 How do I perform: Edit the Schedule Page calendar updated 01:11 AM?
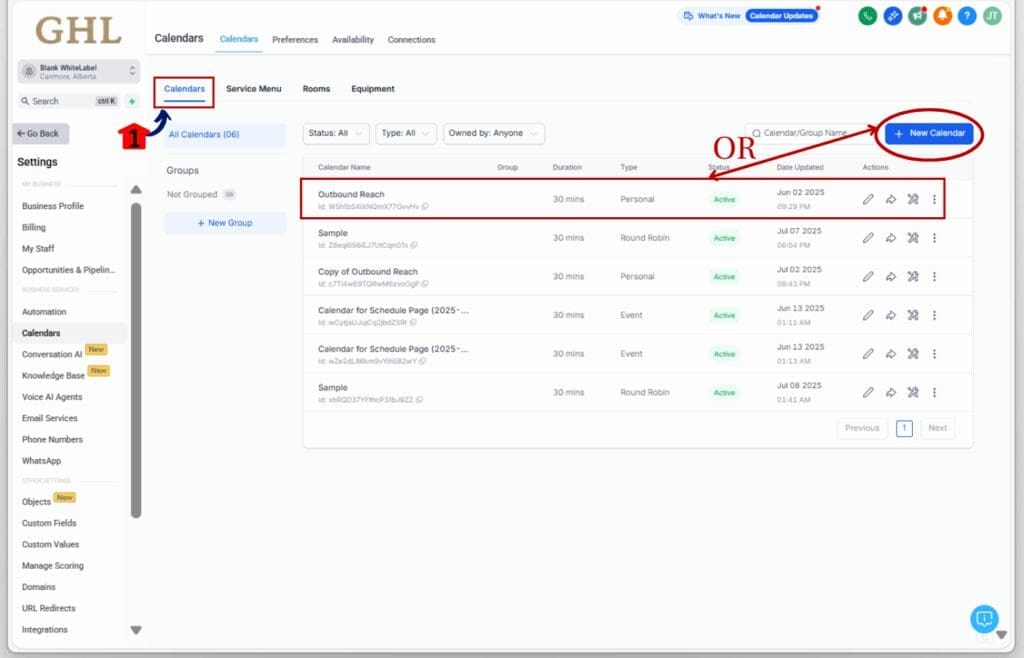click(x=868, y=315)
